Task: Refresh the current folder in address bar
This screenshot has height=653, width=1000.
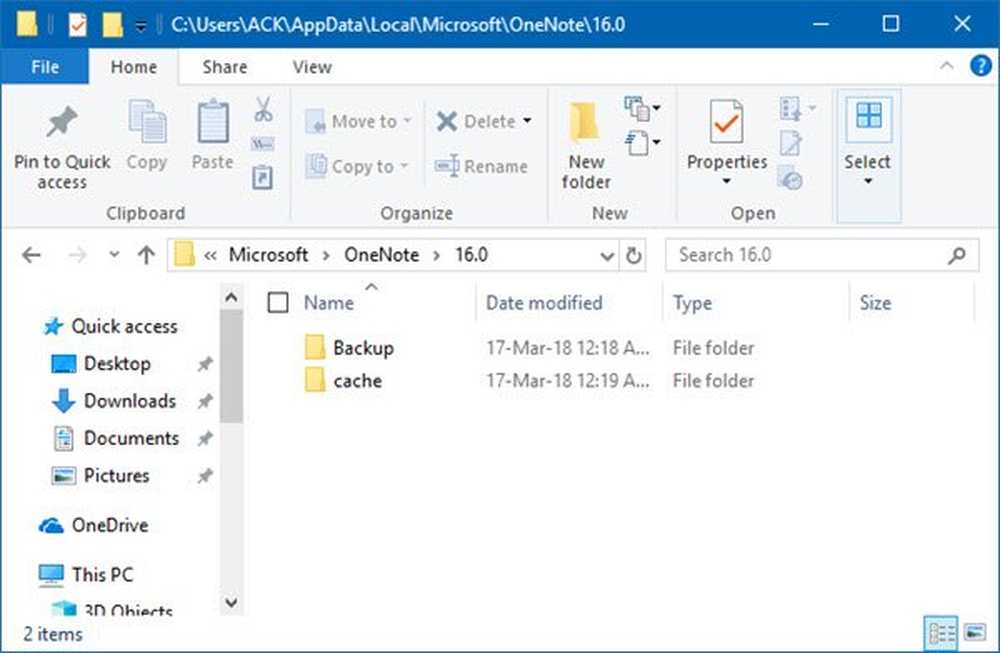Action: [x=634, y=255]
